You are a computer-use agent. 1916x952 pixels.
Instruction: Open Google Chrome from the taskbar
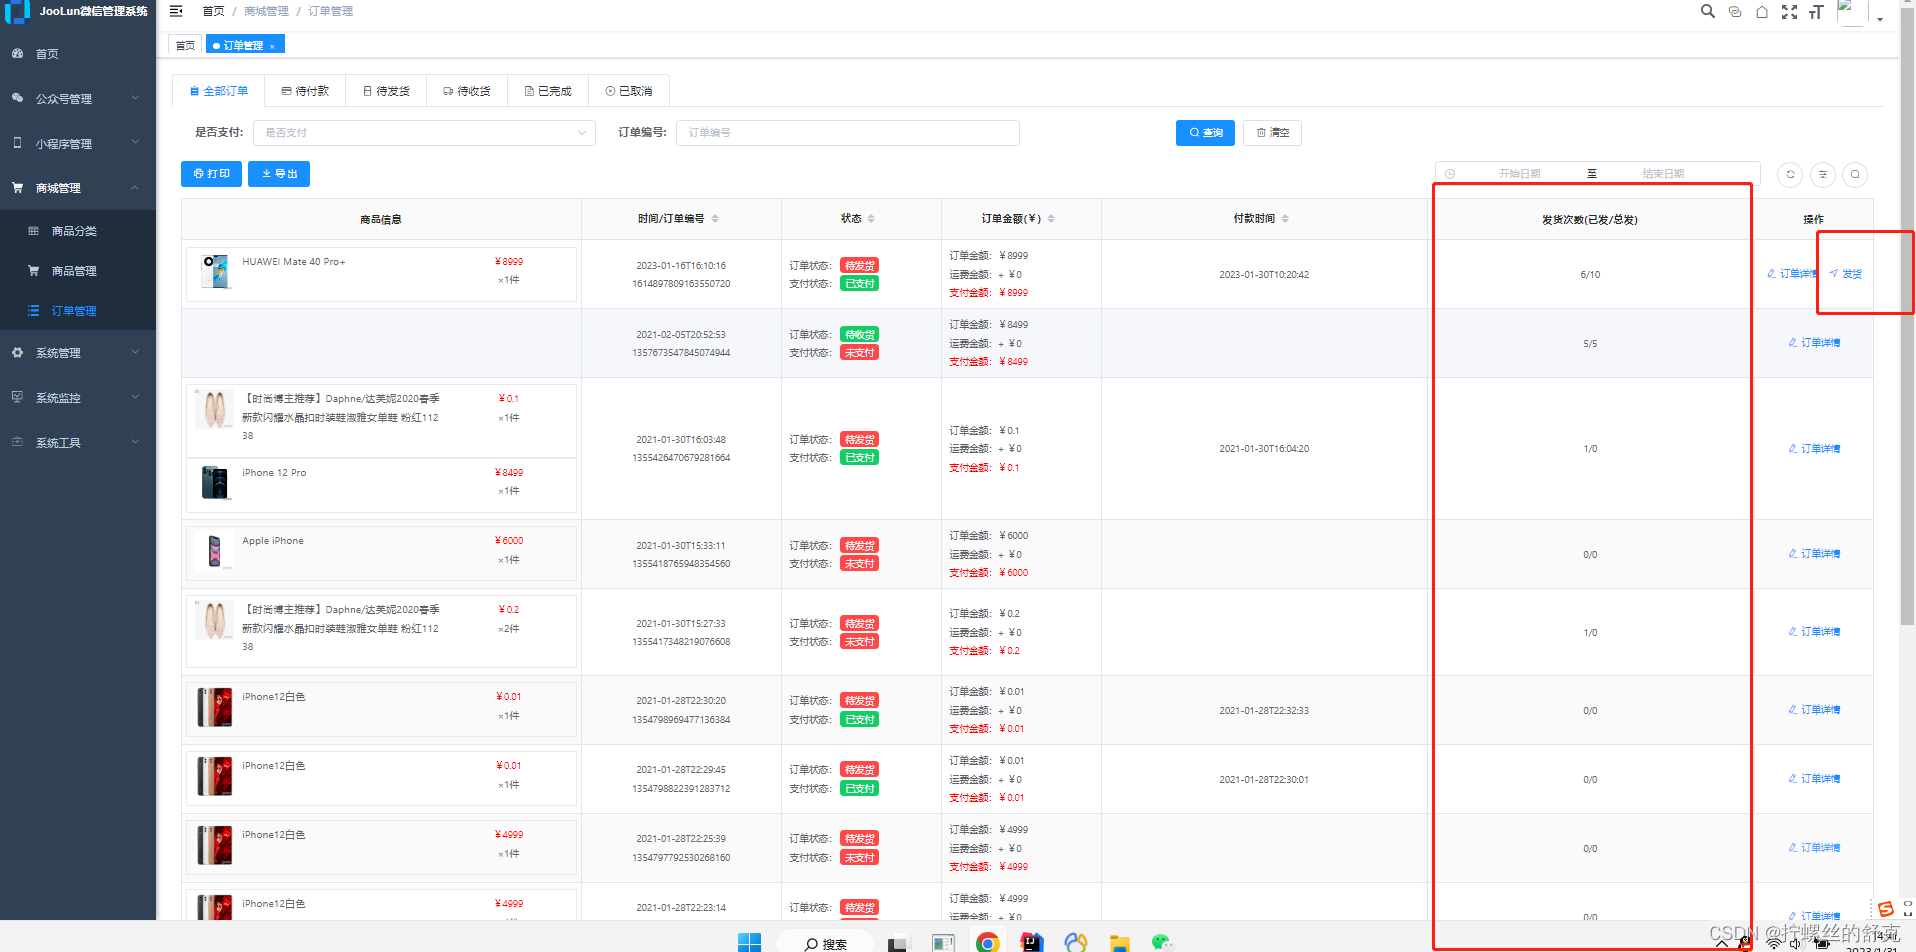[988, 943]
